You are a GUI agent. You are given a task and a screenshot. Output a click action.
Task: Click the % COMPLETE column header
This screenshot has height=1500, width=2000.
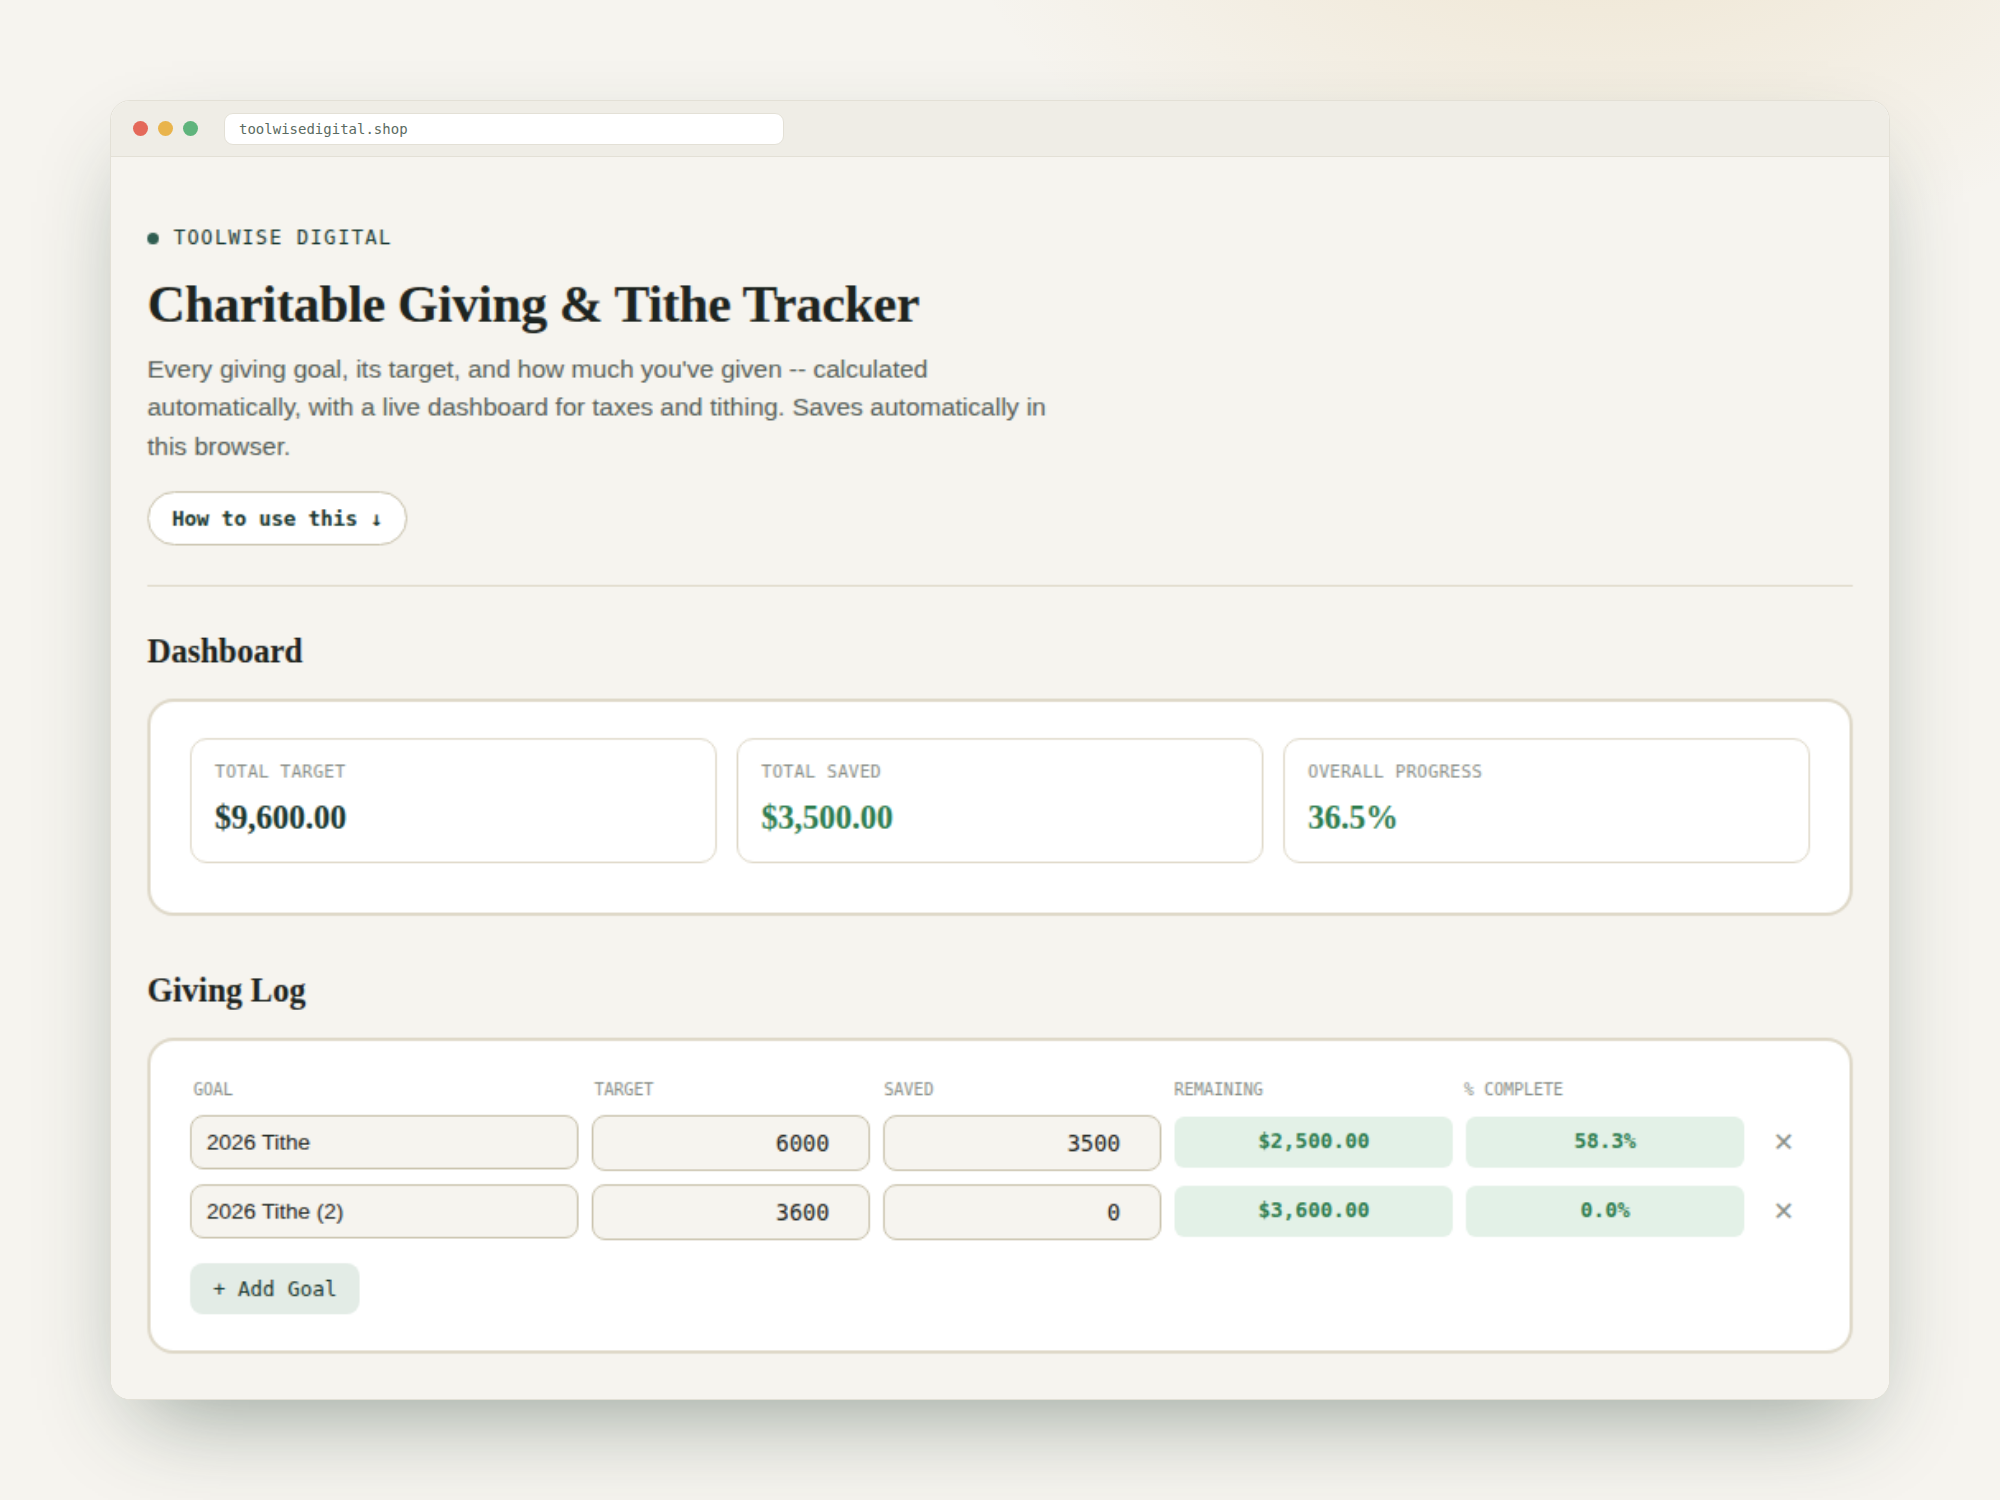click(x=1513, y=1089)
